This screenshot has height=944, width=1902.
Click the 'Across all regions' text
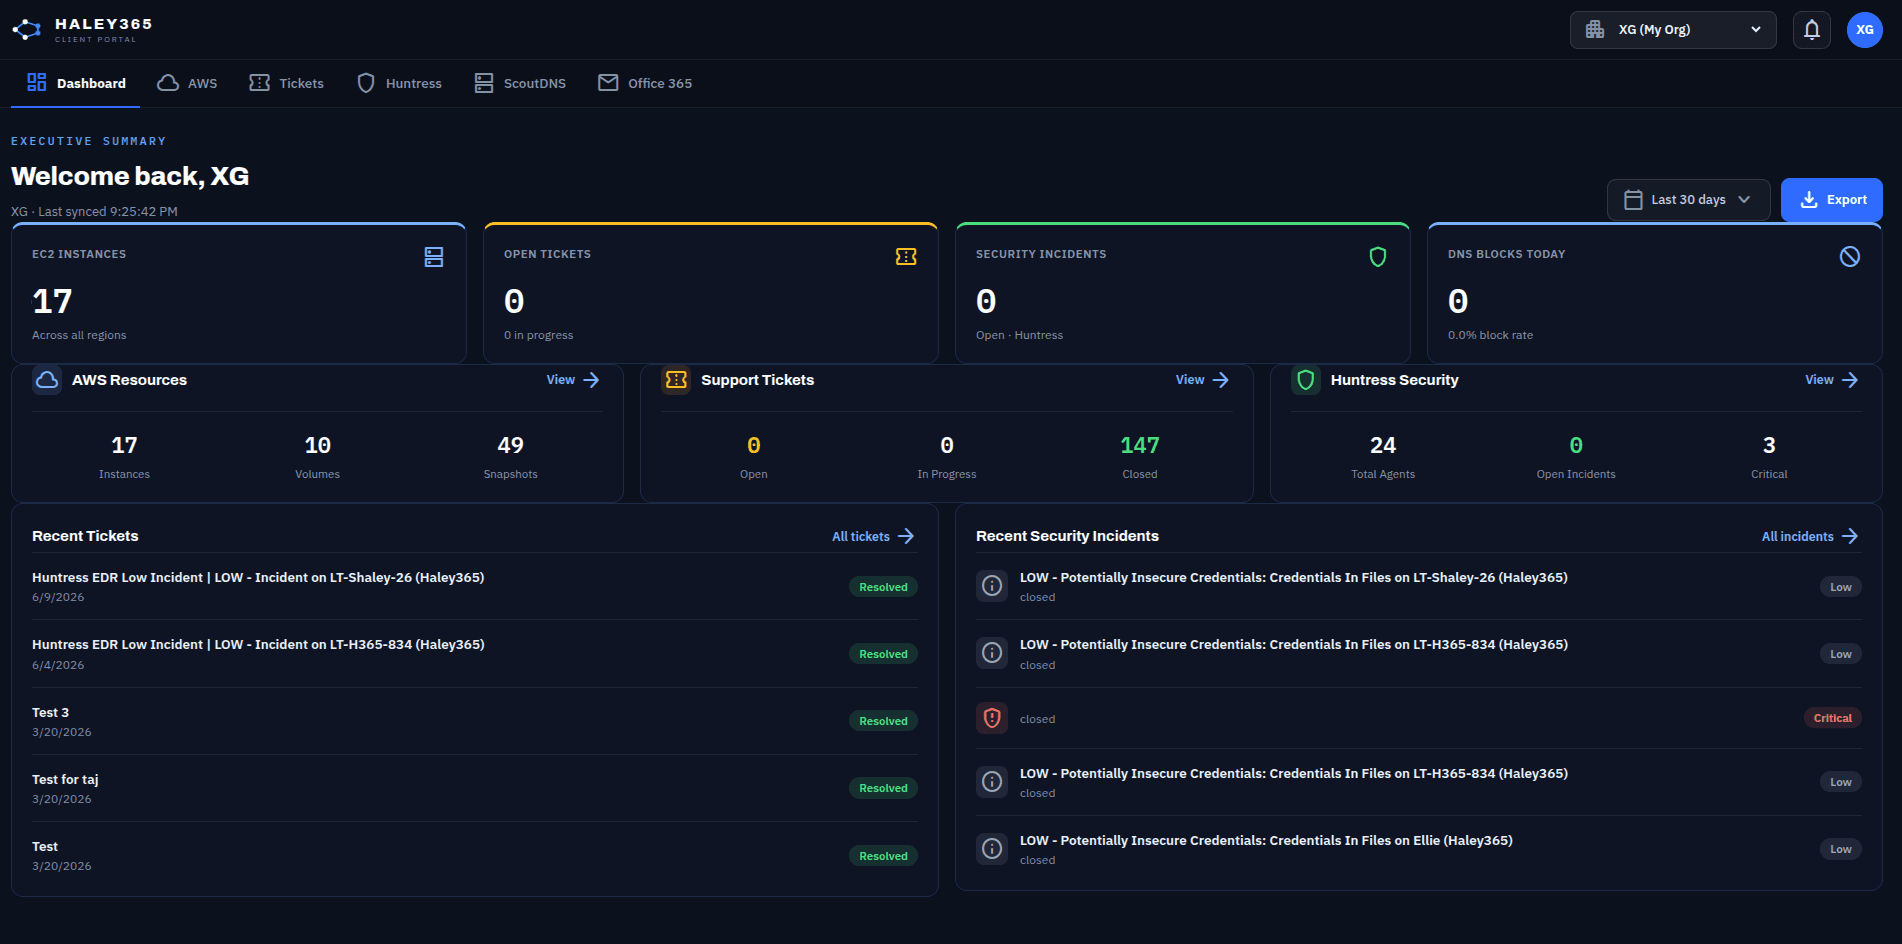pyautogui.click(x=79, y=335)
